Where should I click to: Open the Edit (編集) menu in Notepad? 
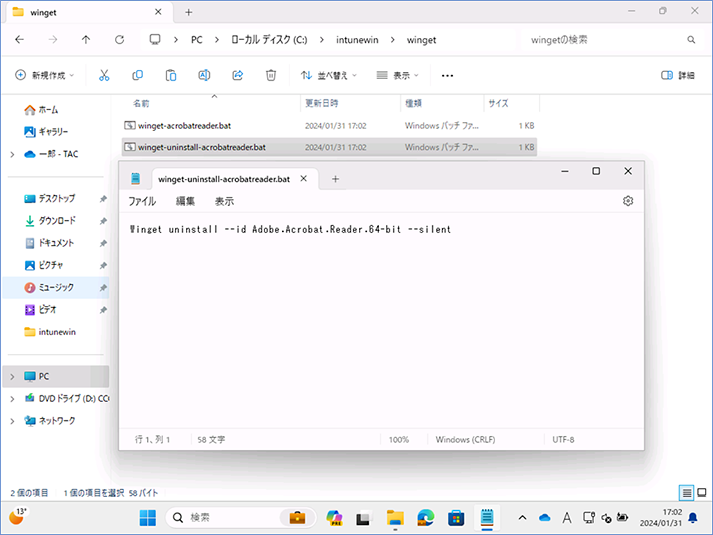pyautogui.click(x=186, y=201)
